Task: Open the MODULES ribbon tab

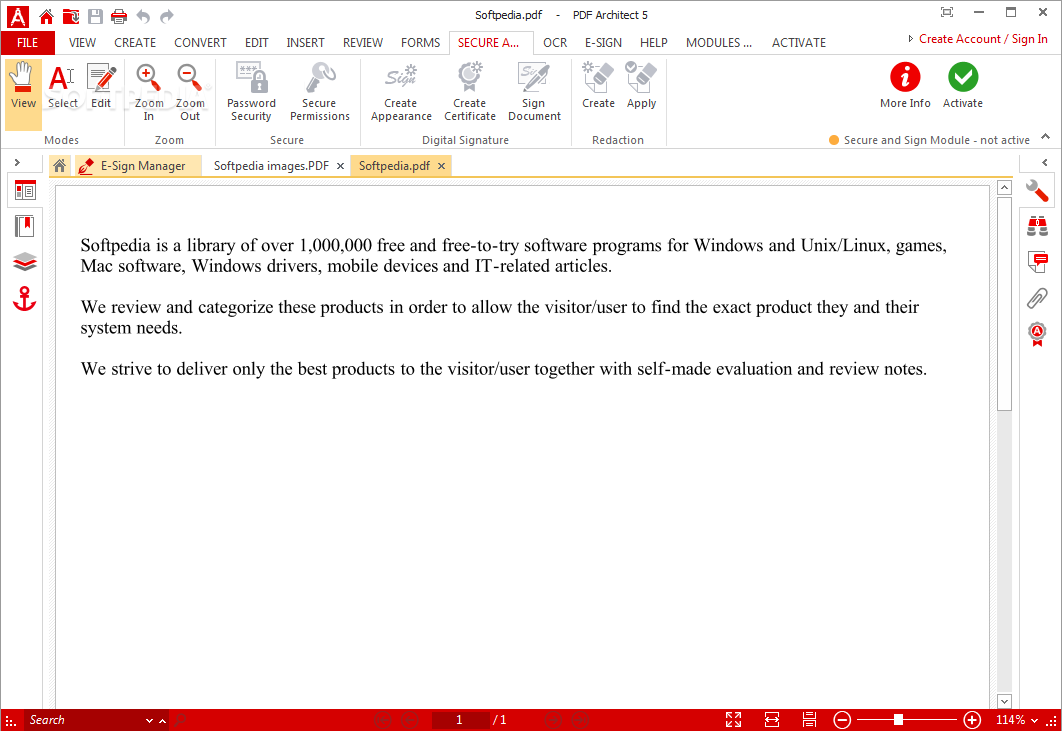Action: tap(719, 43)
